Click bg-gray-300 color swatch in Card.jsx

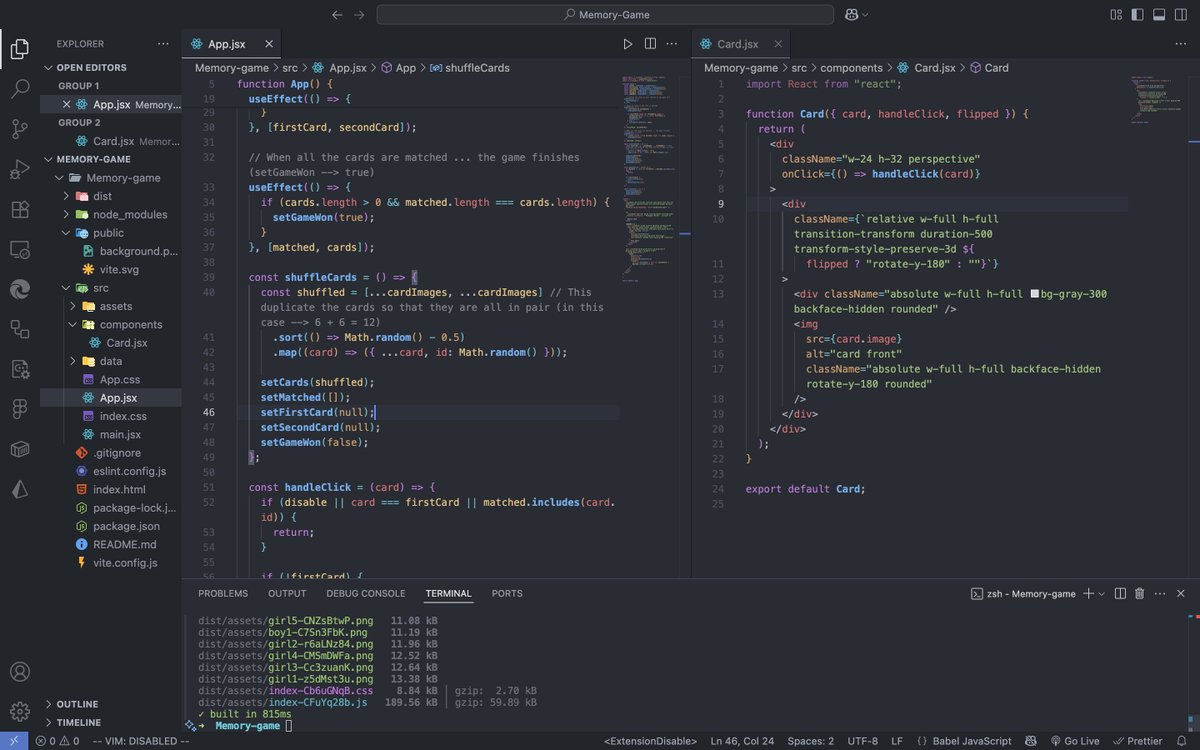(x=1034, y=294)
